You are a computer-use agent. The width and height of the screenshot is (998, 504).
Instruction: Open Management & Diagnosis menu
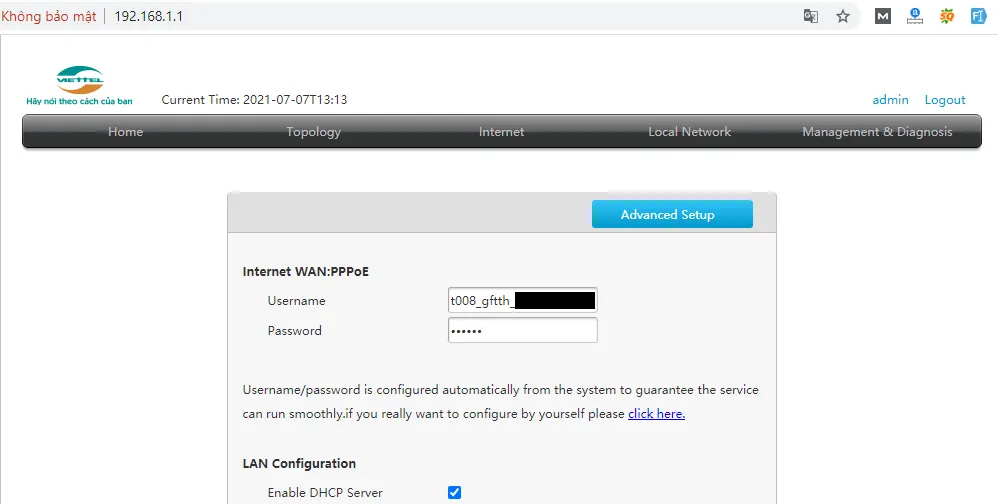pyautogui.click(x=877, y=132)
